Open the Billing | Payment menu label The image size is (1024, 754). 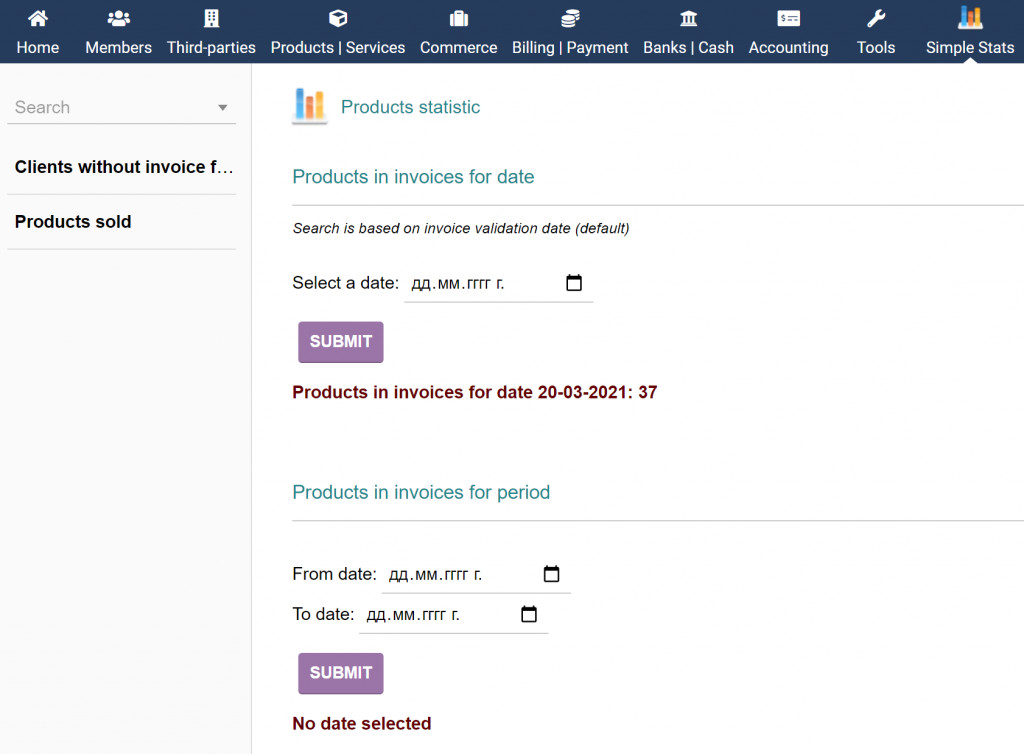tap(570, 48)
